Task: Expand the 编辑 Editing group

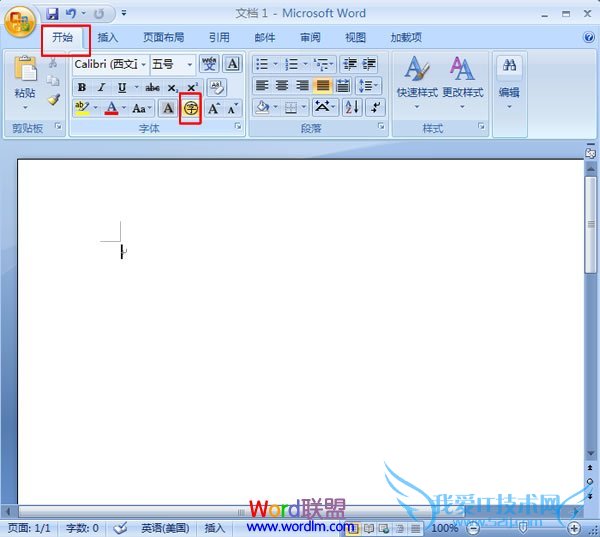Action: tap(509, 82)
